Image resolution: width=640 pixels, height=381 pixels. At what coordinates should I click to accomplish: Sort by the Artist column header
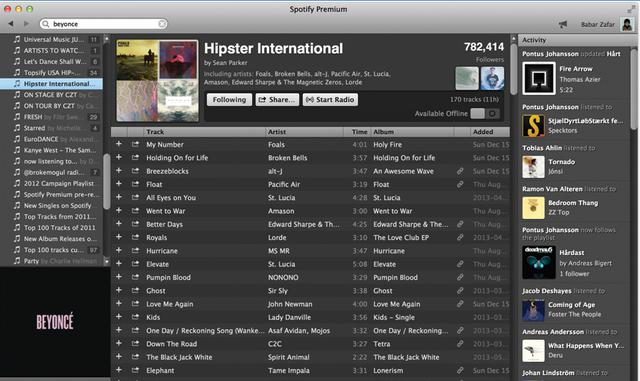[304, 132]
